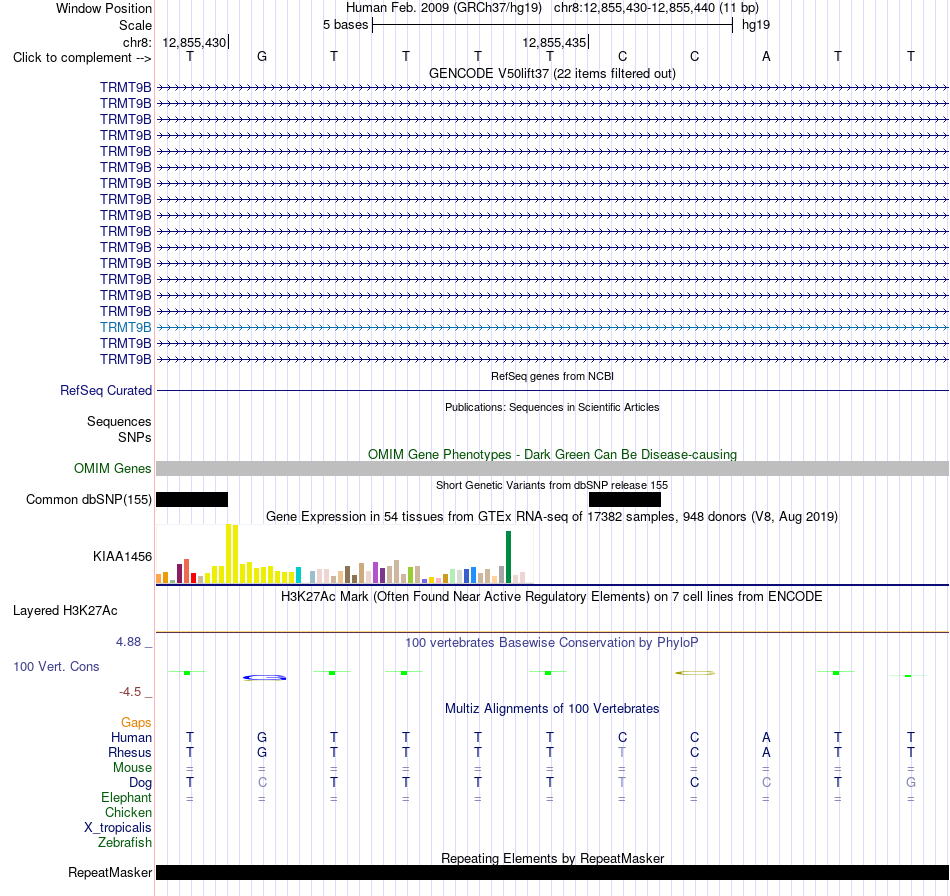Viewport: 950px width, 896px height.
Task: Click the 'Click to complement -->' label
Action: (x=82, y=58)
